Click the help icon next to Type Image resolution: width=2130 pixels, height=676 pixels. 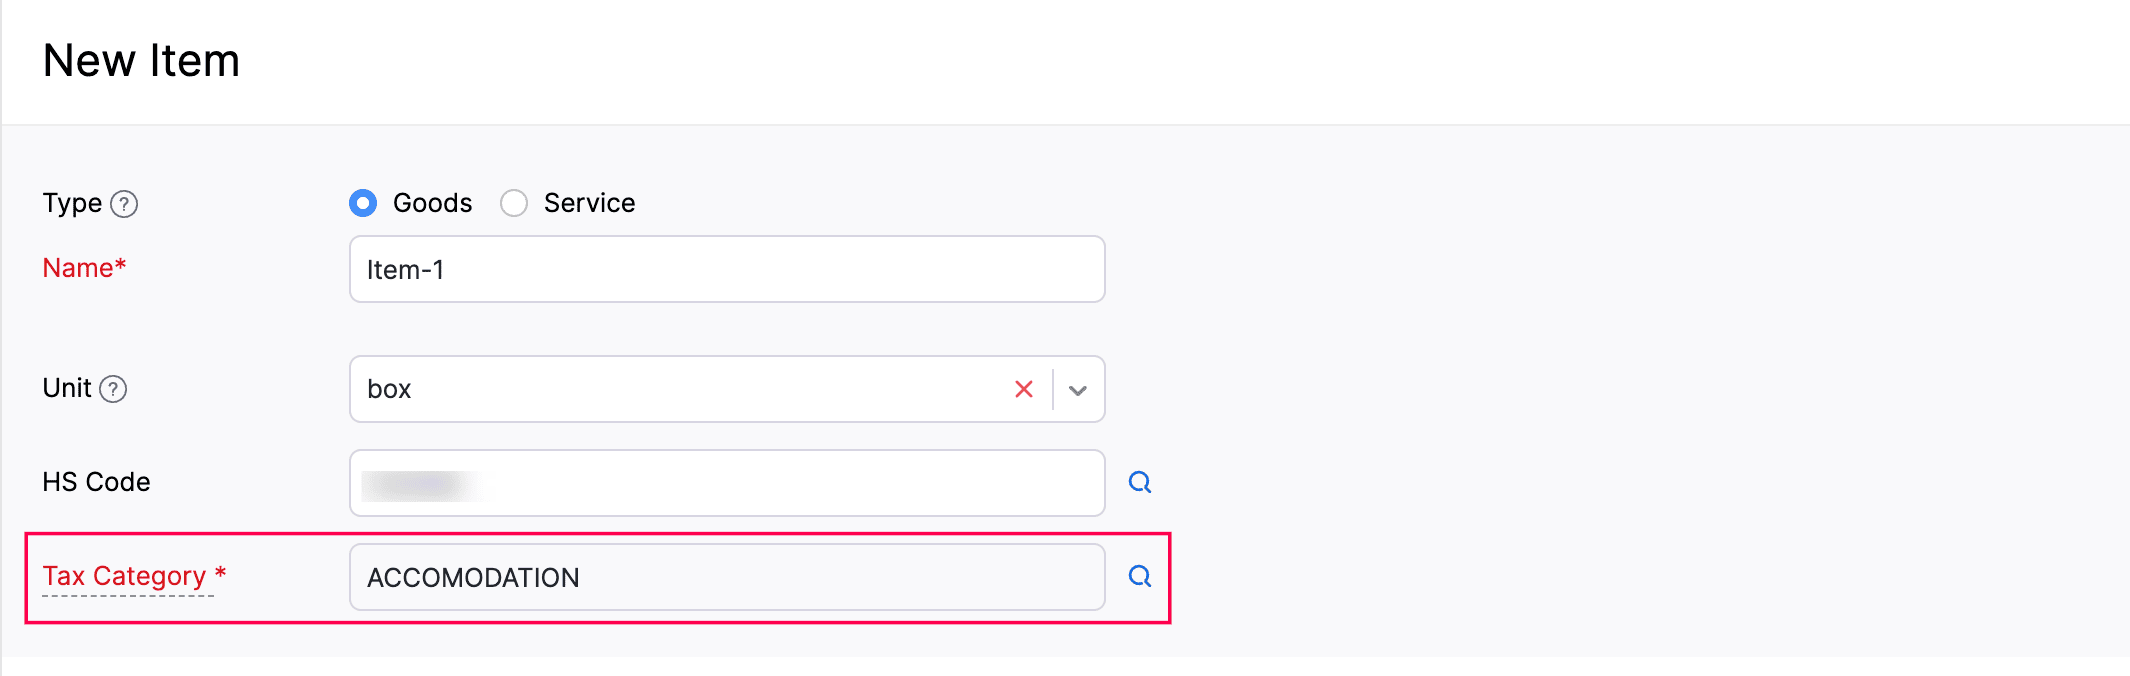[124, 204]
